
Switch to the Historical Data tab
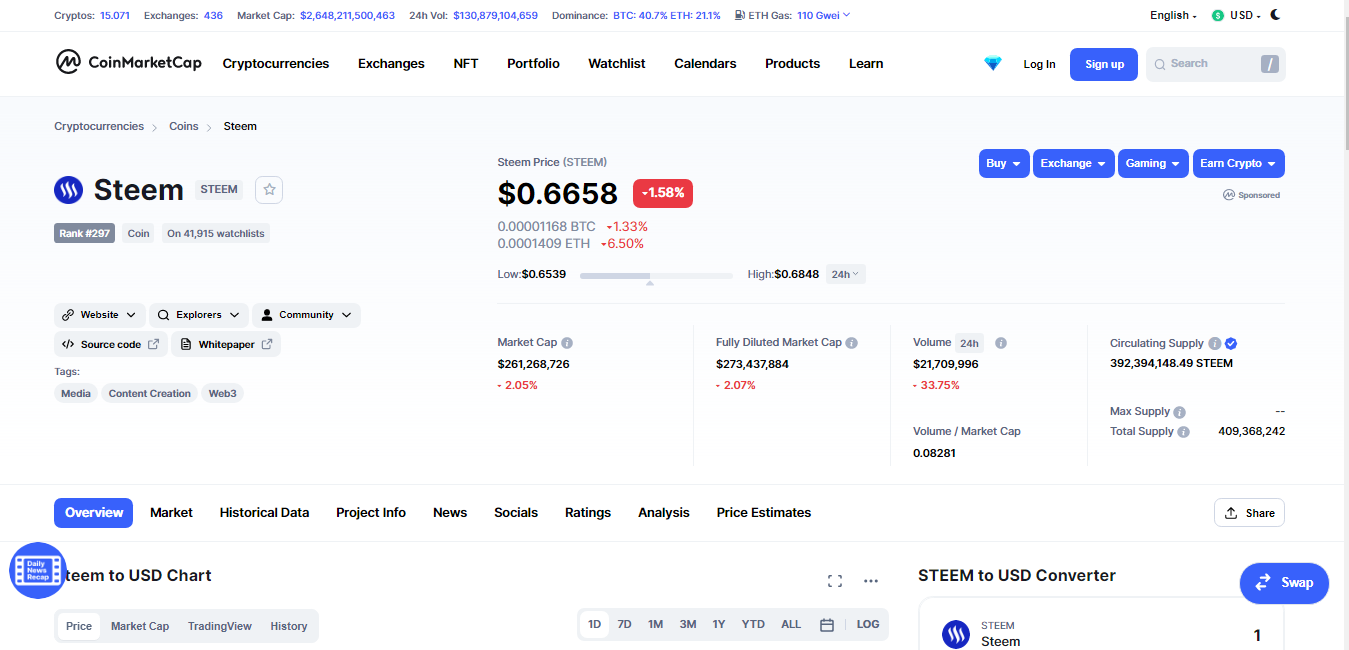tap(264, 512)
